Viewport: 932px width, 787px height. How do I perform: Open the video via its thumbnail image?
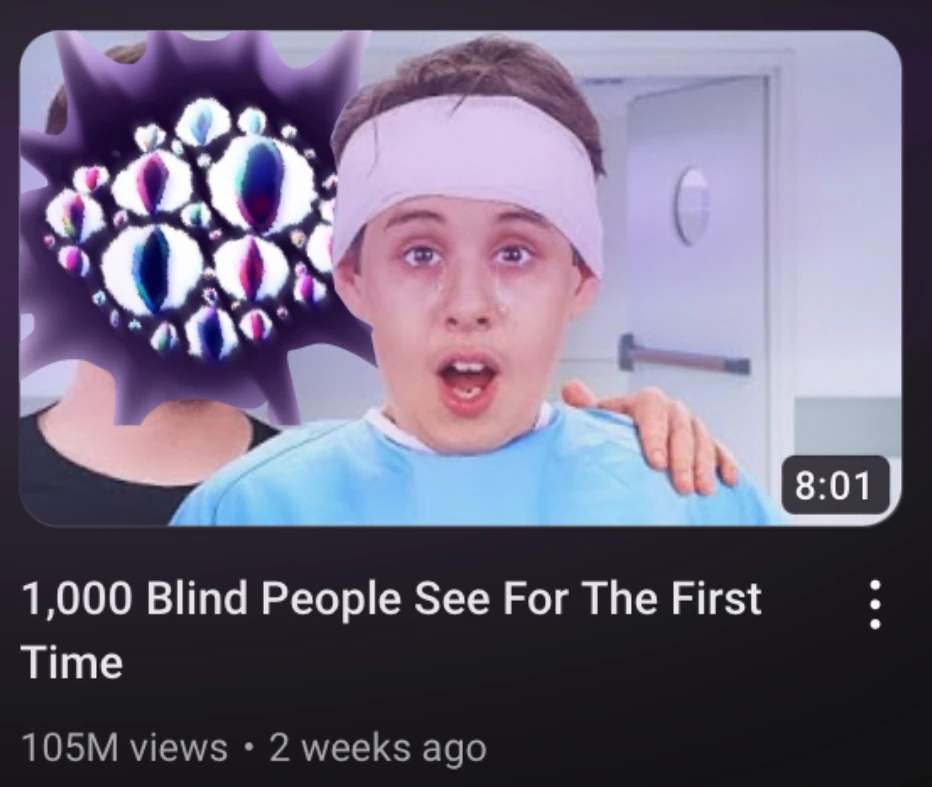point(461,278)
